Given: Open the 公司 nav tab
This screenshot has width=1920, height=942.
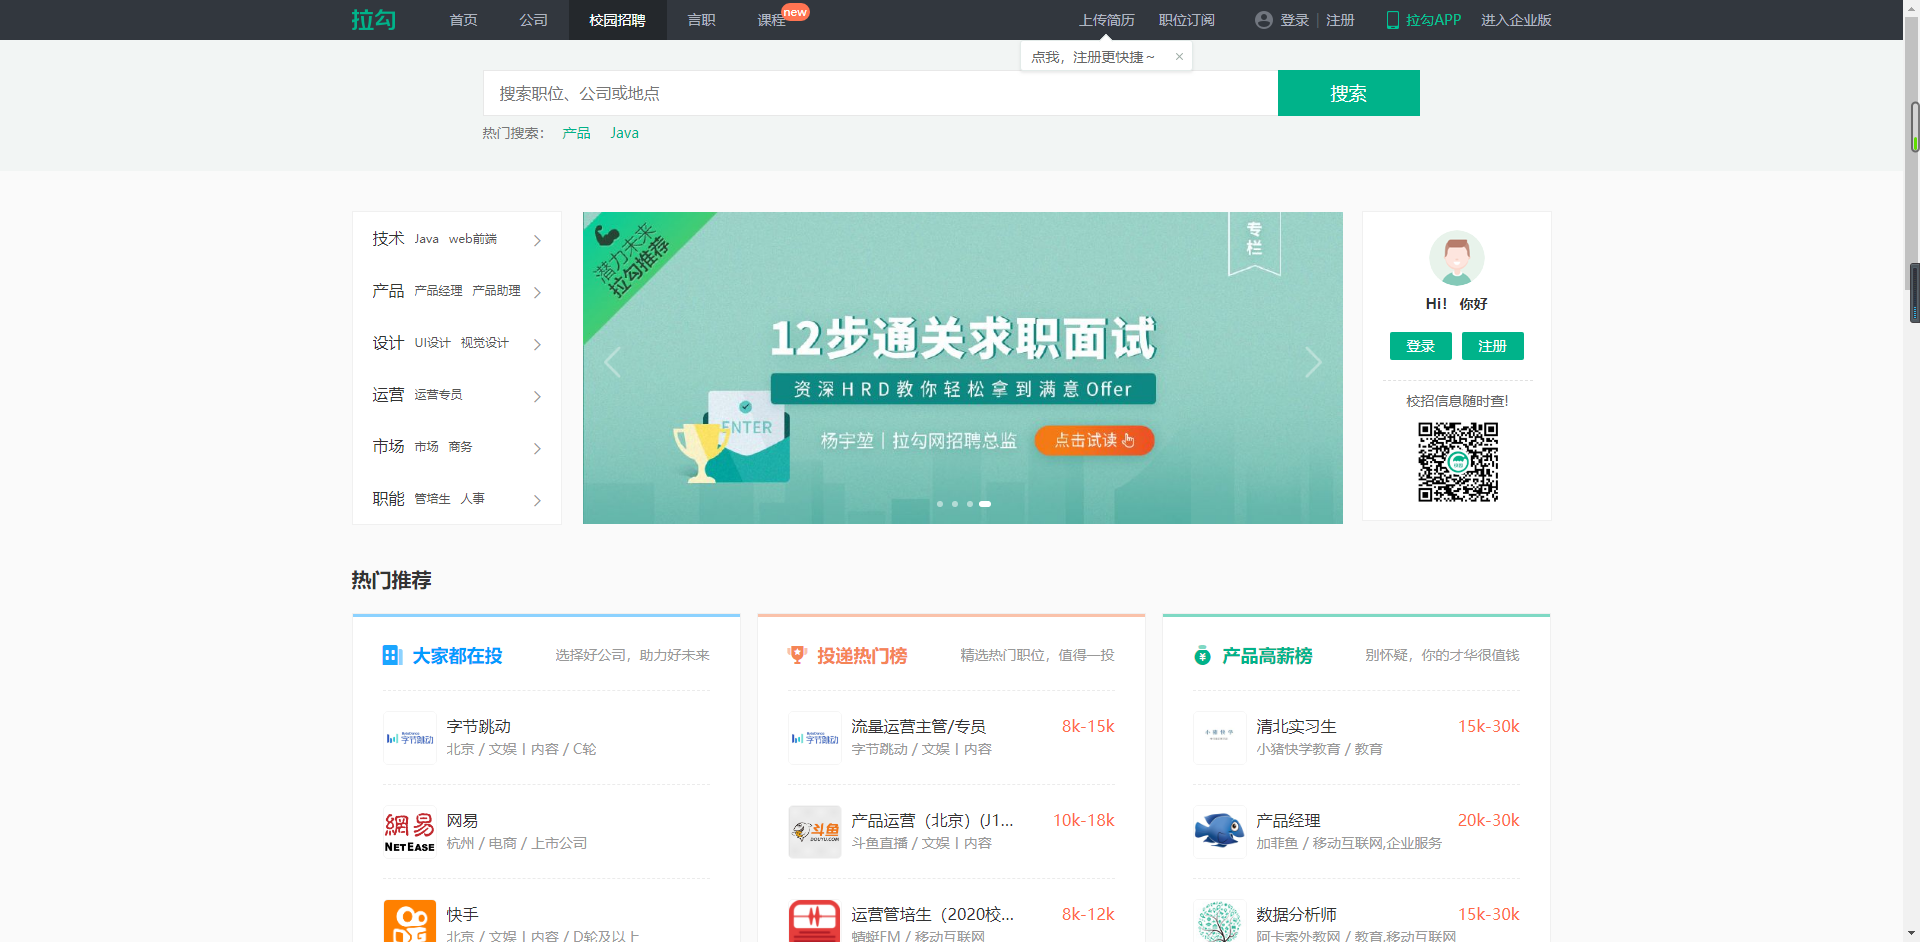Looking at the screenshot, I should 533,20.
